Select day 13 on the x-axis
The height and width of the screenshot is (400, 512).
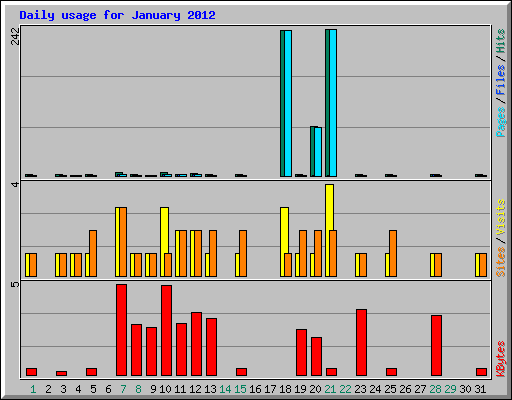(210, 389)
